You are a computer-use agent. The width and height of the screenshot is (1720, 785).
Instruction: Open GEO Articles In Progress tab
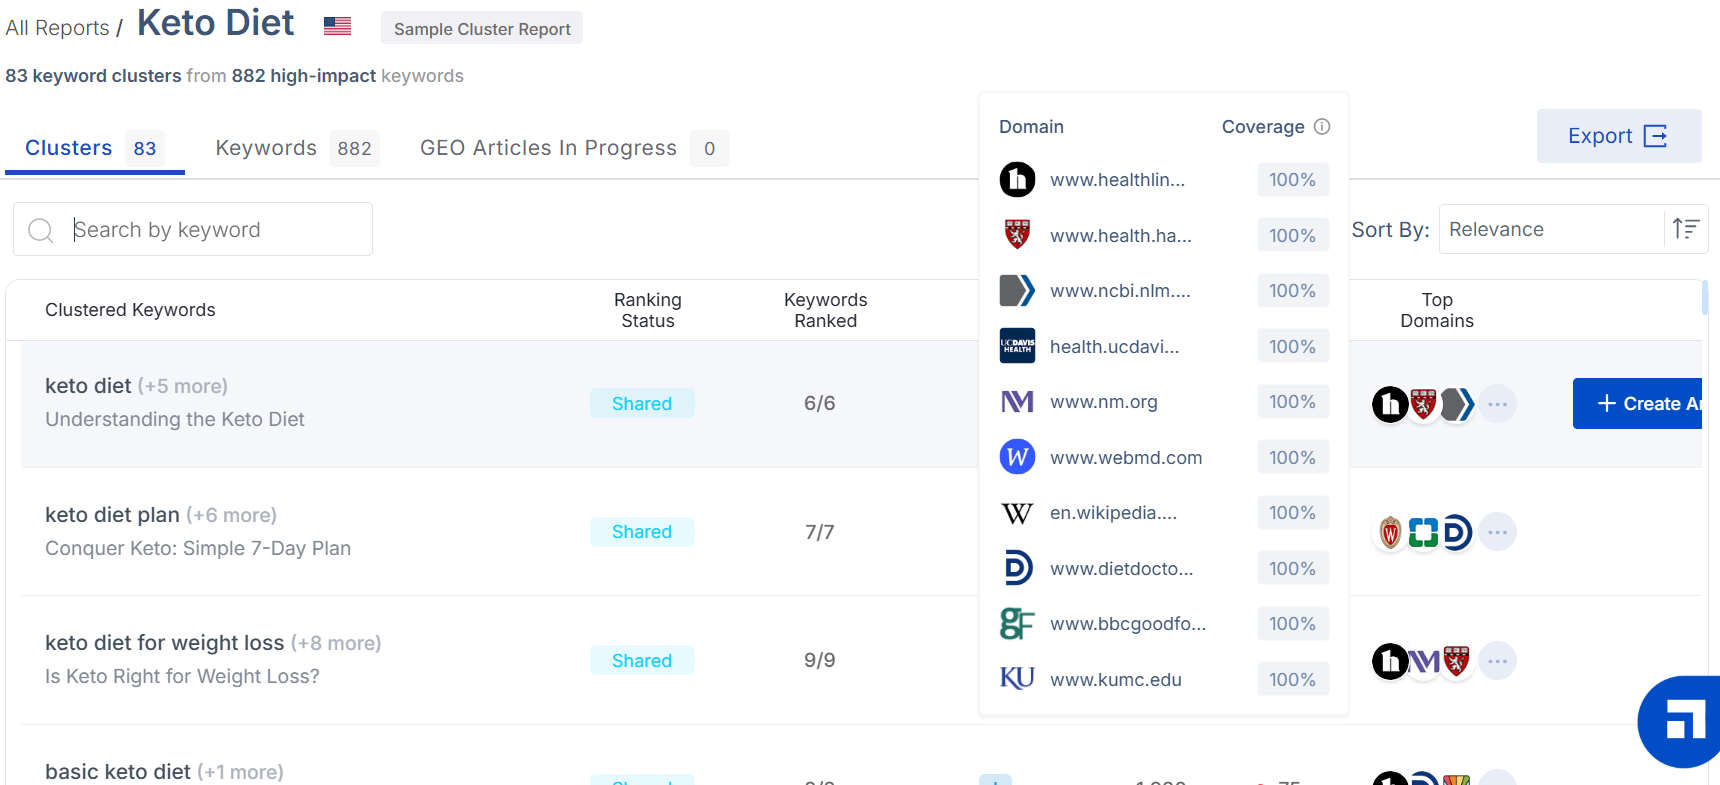click(574, 148)
